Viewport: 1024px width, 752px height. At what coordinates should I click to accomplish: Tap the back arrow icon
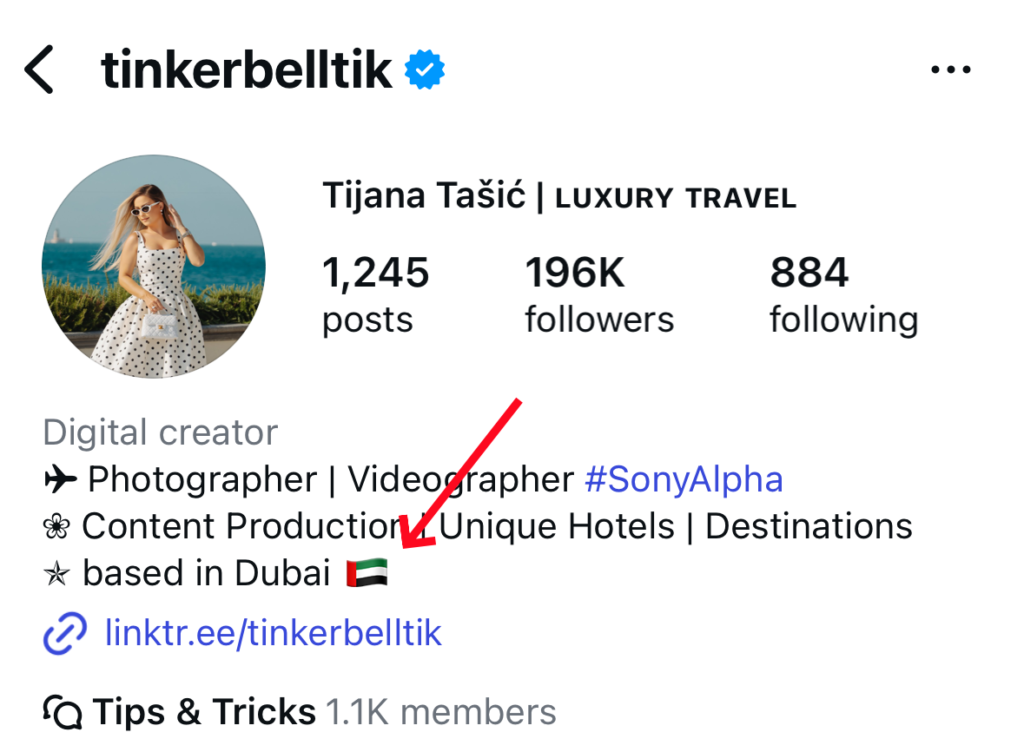[x=39, y=70]
